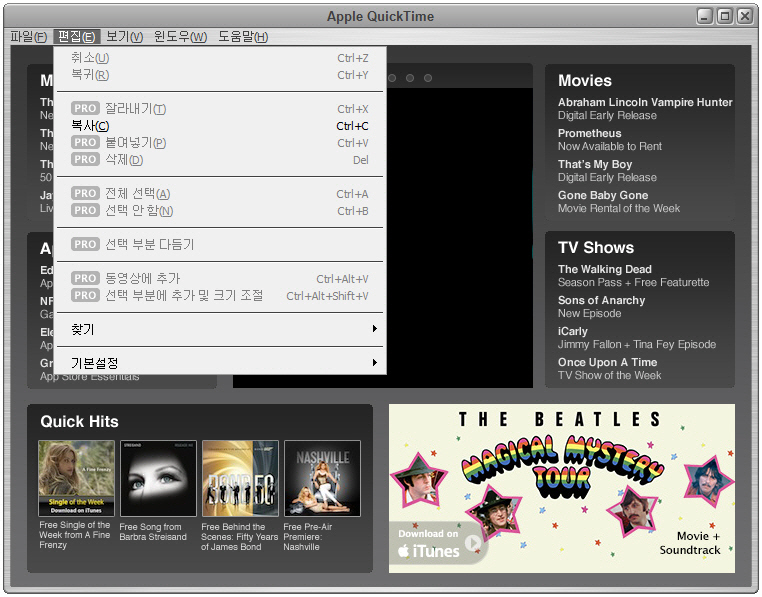The image size is (762, 597).
Task: Select the first carousel page dot
Action: pyautogui.click(x=392, y=78)
